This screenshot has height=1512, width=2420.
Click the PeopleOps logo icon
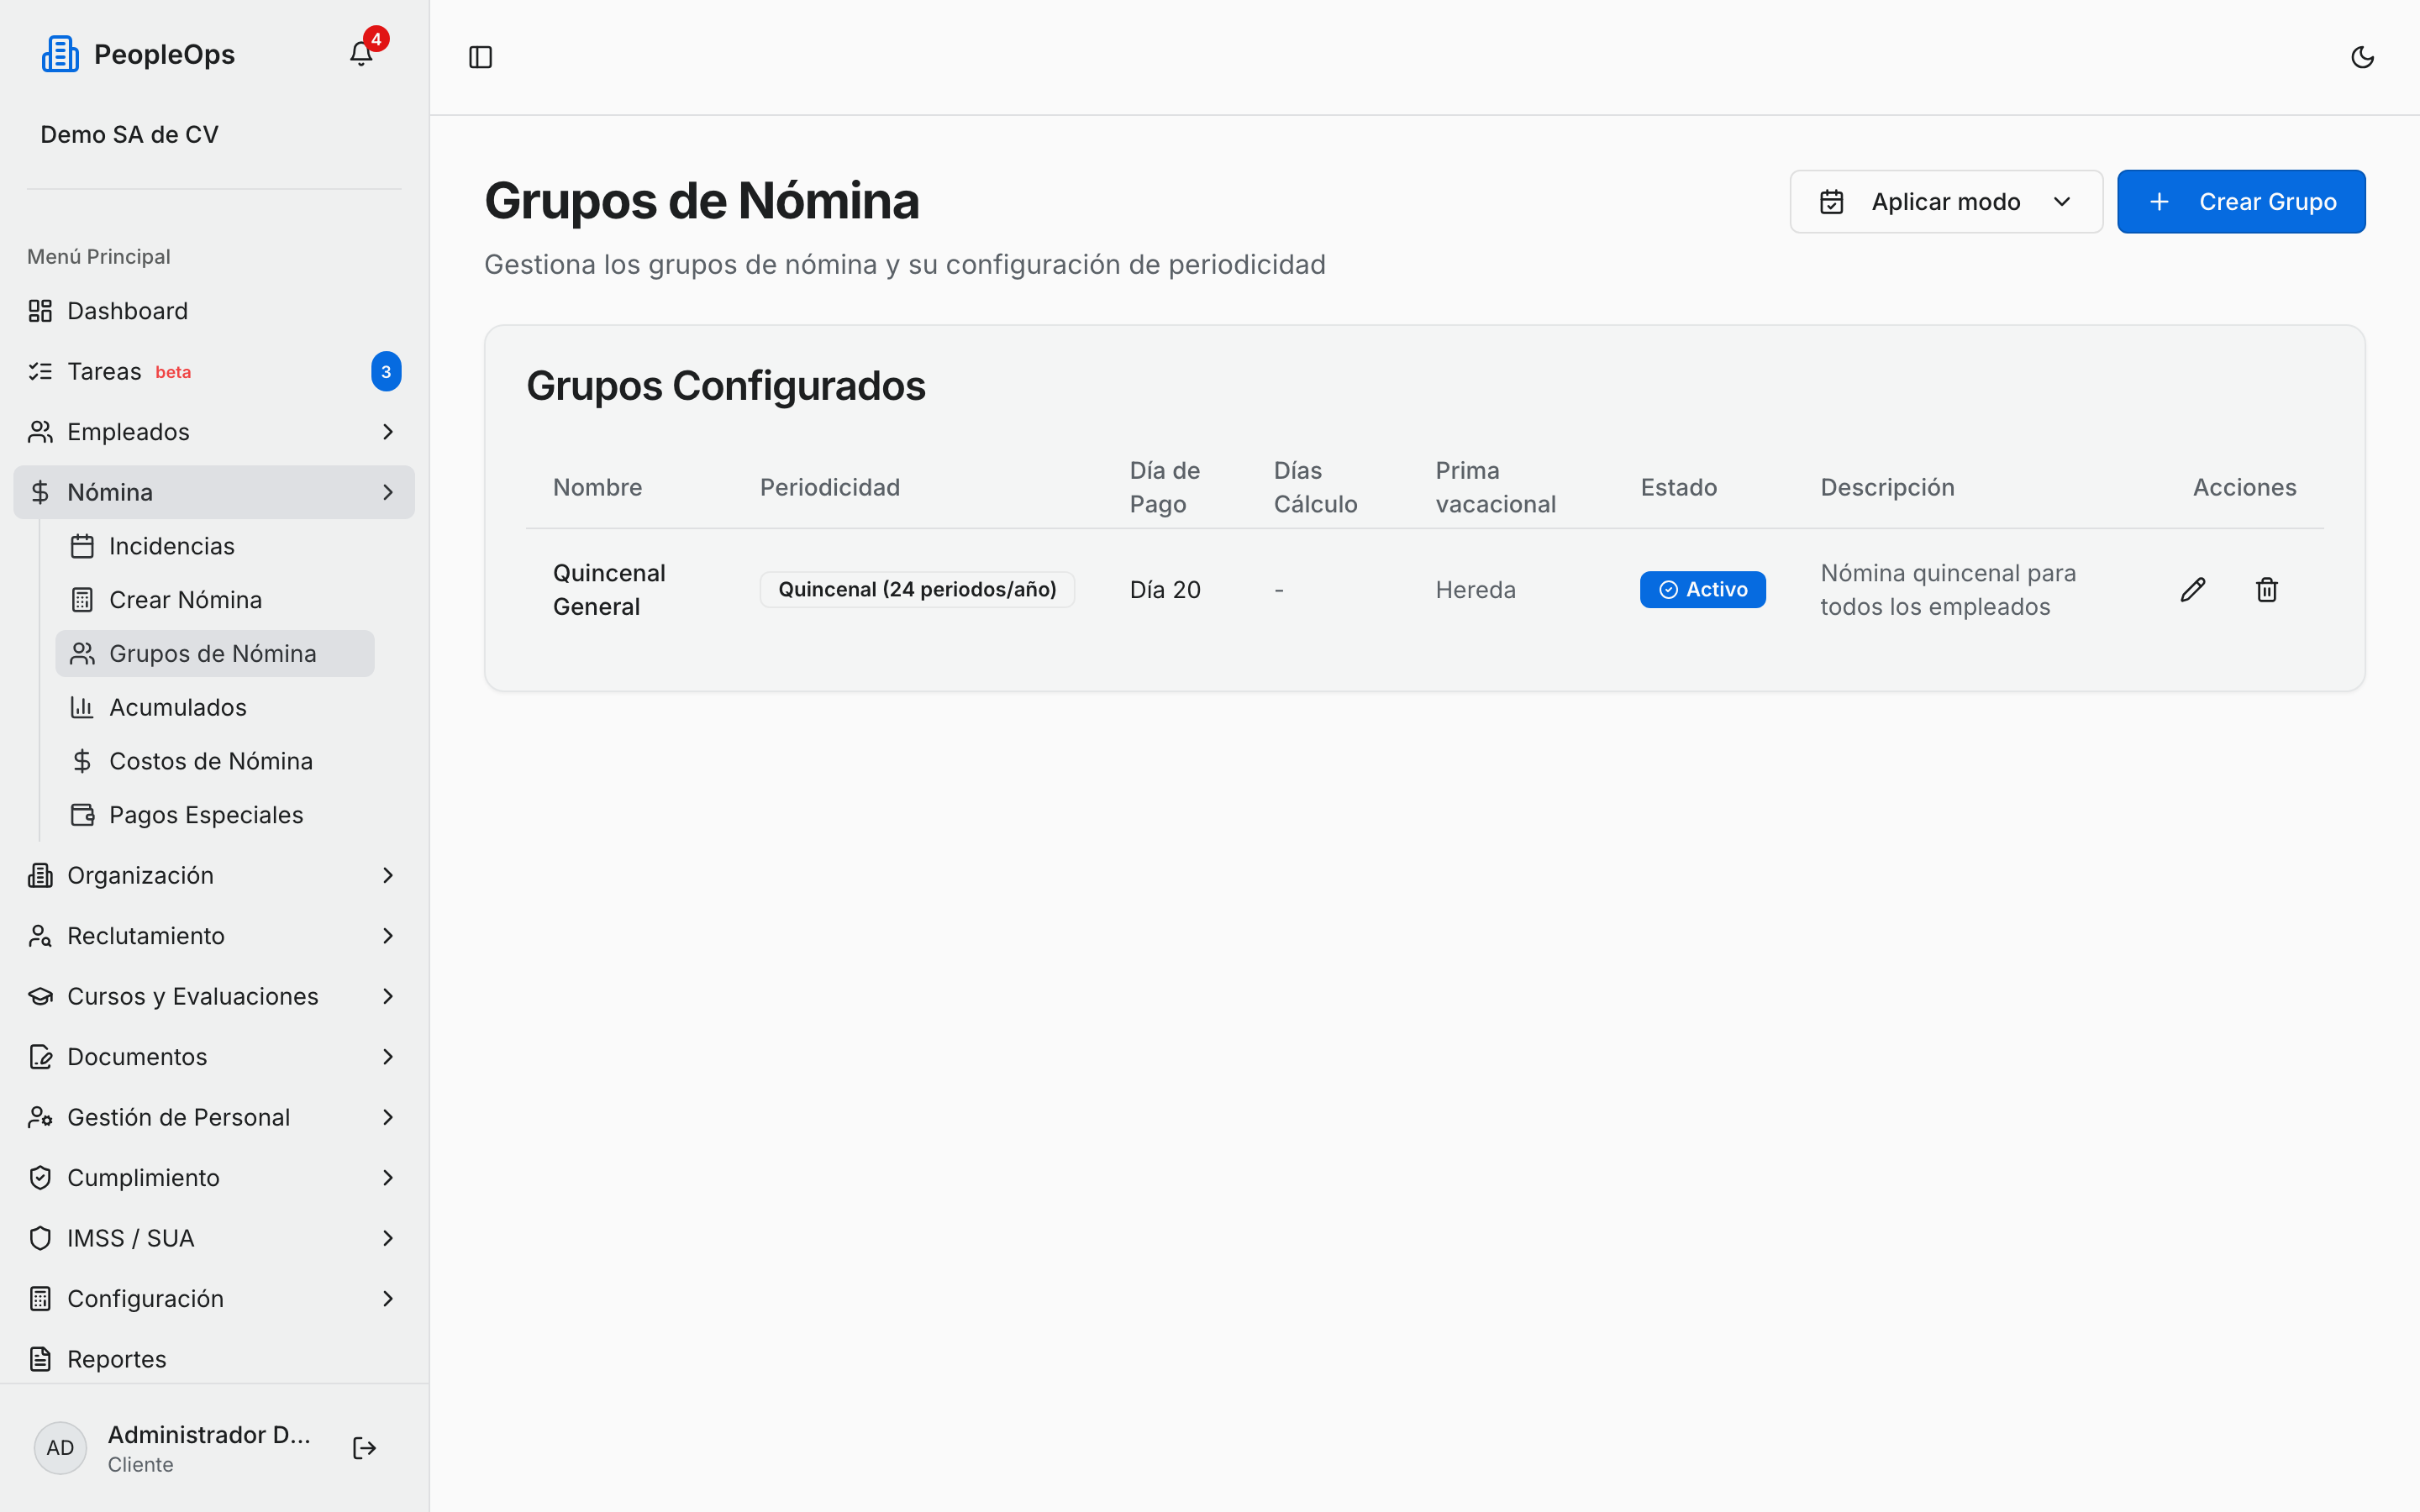tap(60, 54)
